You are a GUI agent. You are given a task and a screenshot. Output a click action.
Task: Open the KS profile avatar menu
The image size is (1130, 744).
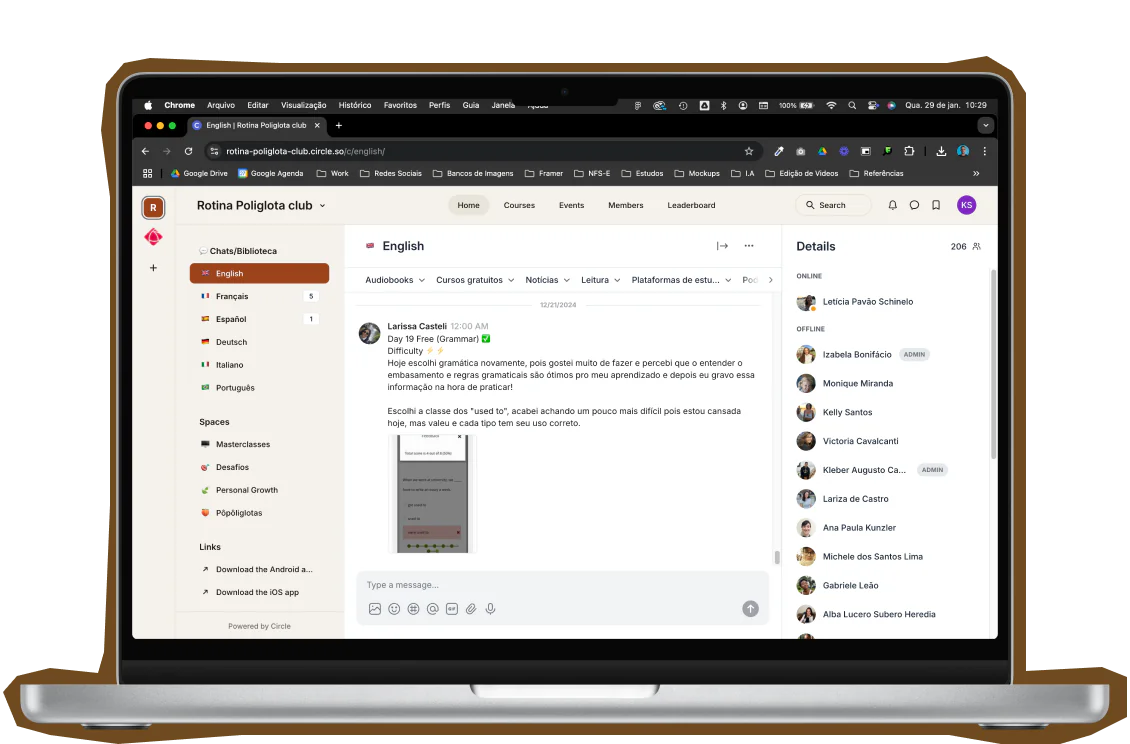pos(966,205)
